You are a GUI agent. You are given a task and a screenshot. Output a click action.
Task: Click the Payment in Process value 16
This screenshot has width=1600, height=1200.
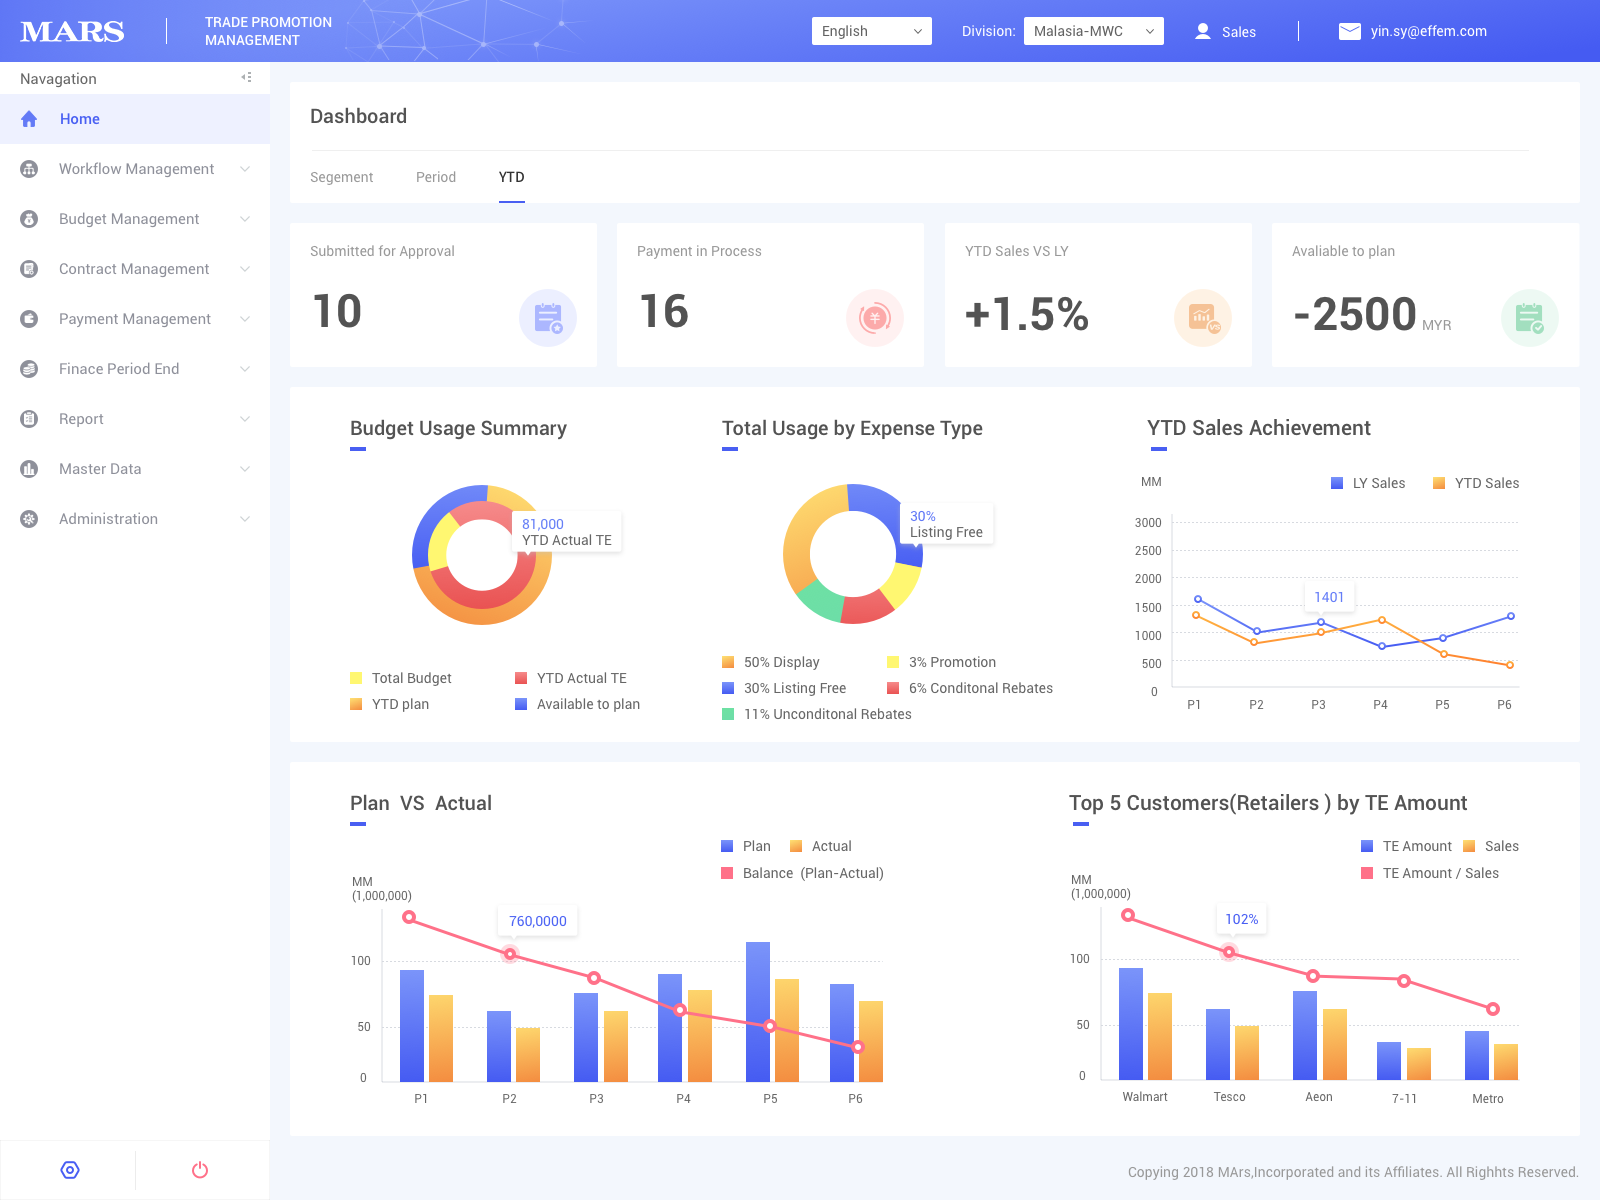[664, 311]
